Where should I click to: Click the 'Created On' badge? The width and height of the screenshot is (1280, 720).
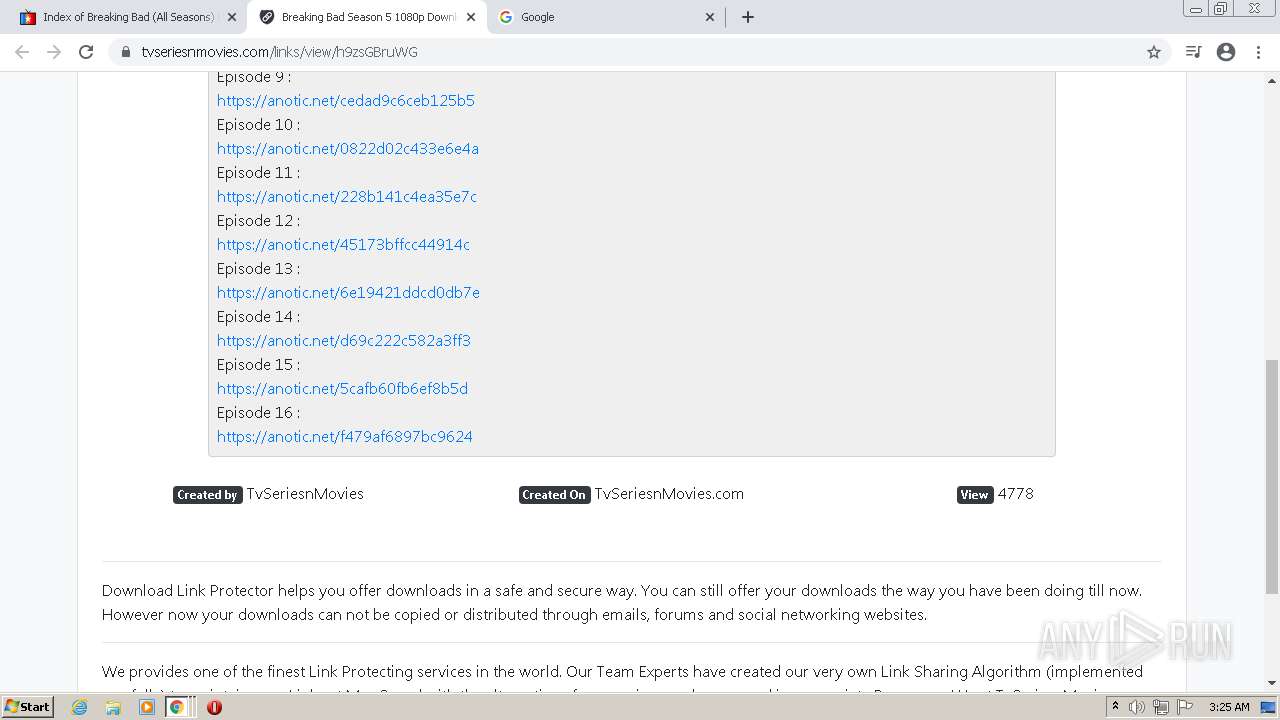coord(554,495)
